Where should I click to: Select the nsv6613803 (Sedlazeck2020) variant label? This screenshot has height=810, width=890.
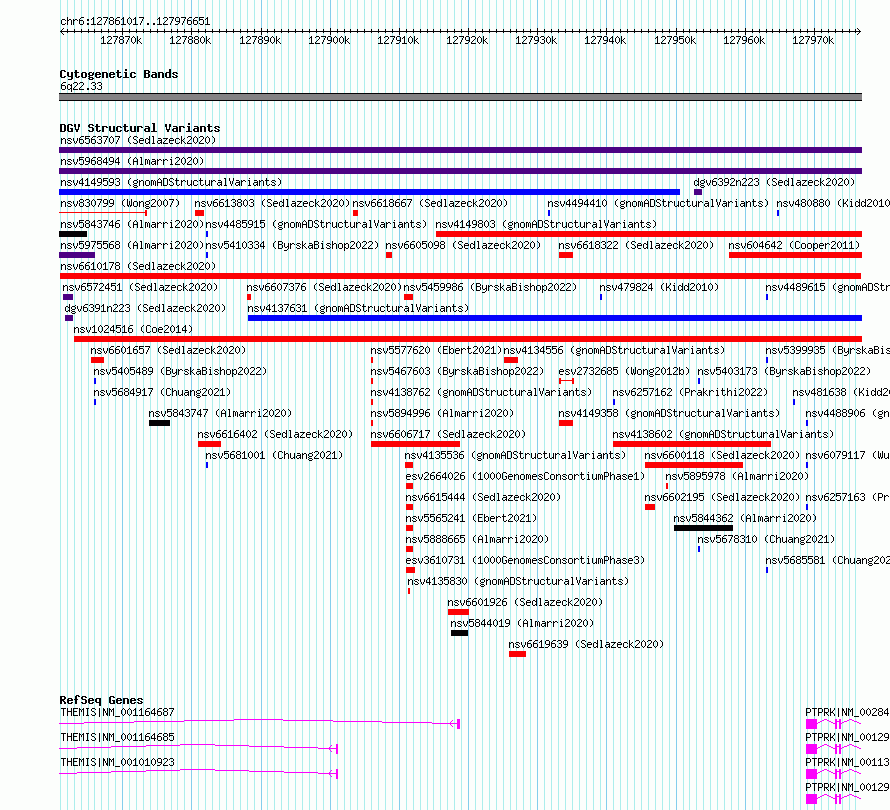click(272, 203)
